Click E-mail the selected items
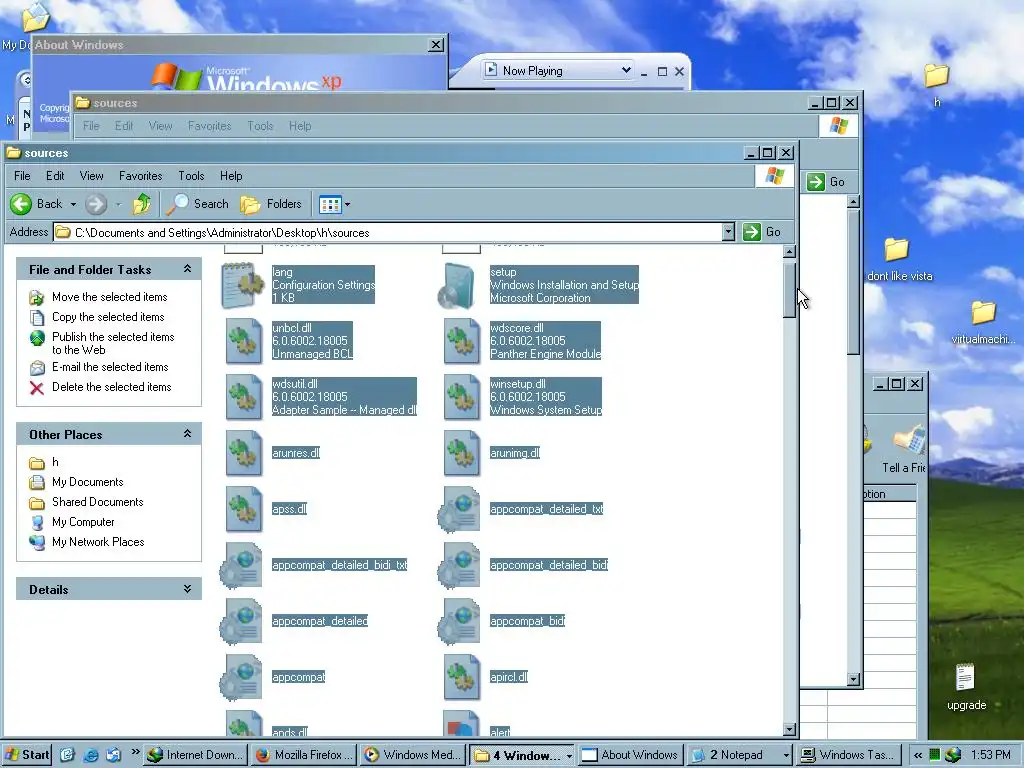Viewport: 1024px width, 768px height. pos(110,367)
